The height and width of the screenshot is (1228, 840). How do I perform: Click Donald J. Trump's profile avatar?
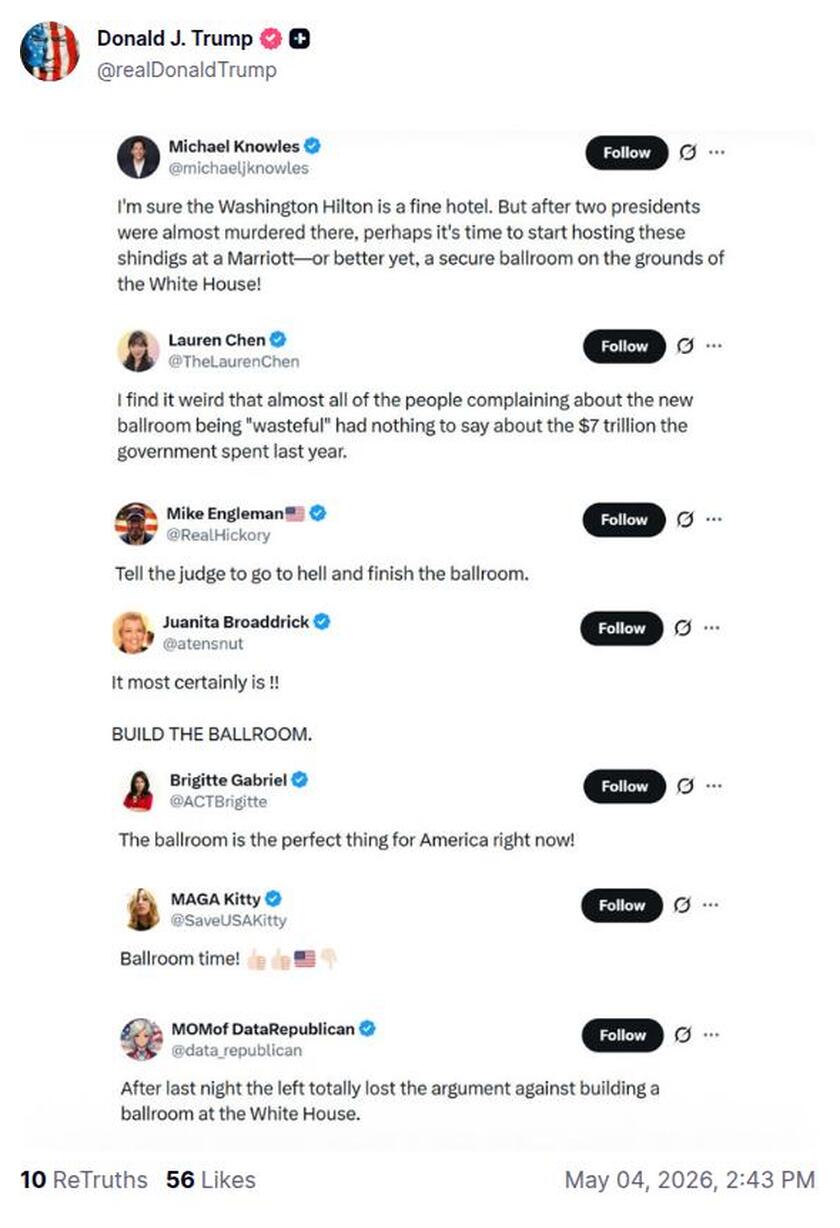(x=49, y=52)
